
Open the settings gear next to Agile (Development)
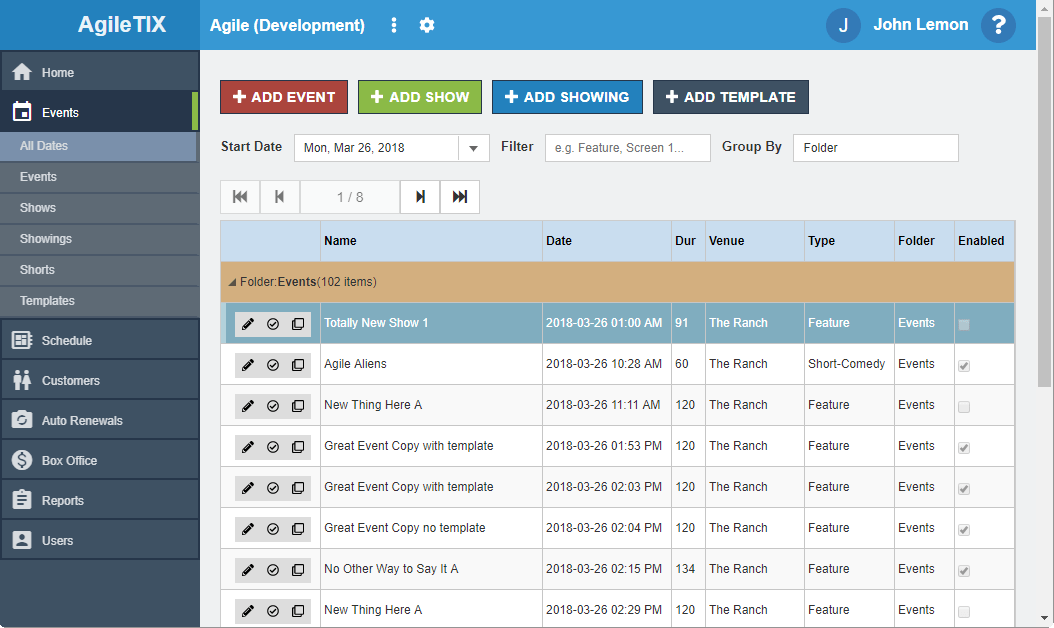(x=427, y=25)
